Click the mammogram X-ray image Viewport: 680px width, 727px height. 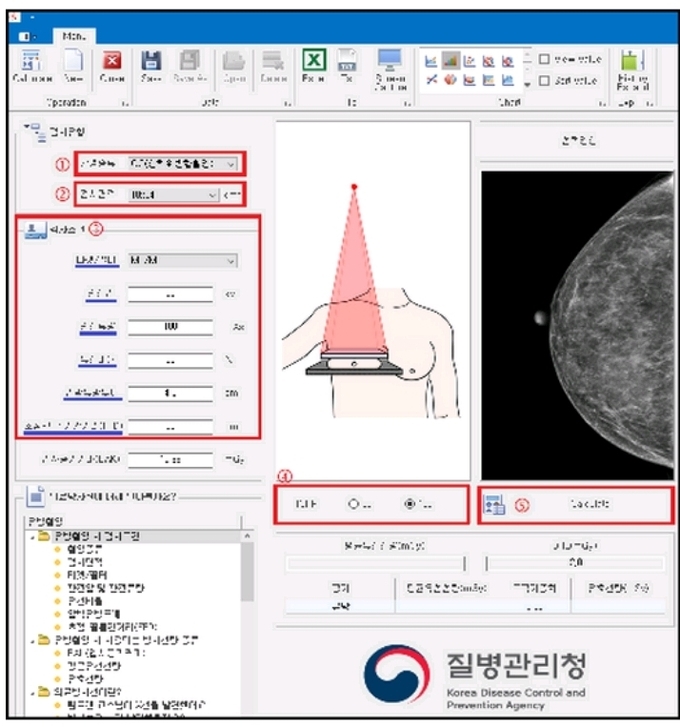tap(577, 325)
